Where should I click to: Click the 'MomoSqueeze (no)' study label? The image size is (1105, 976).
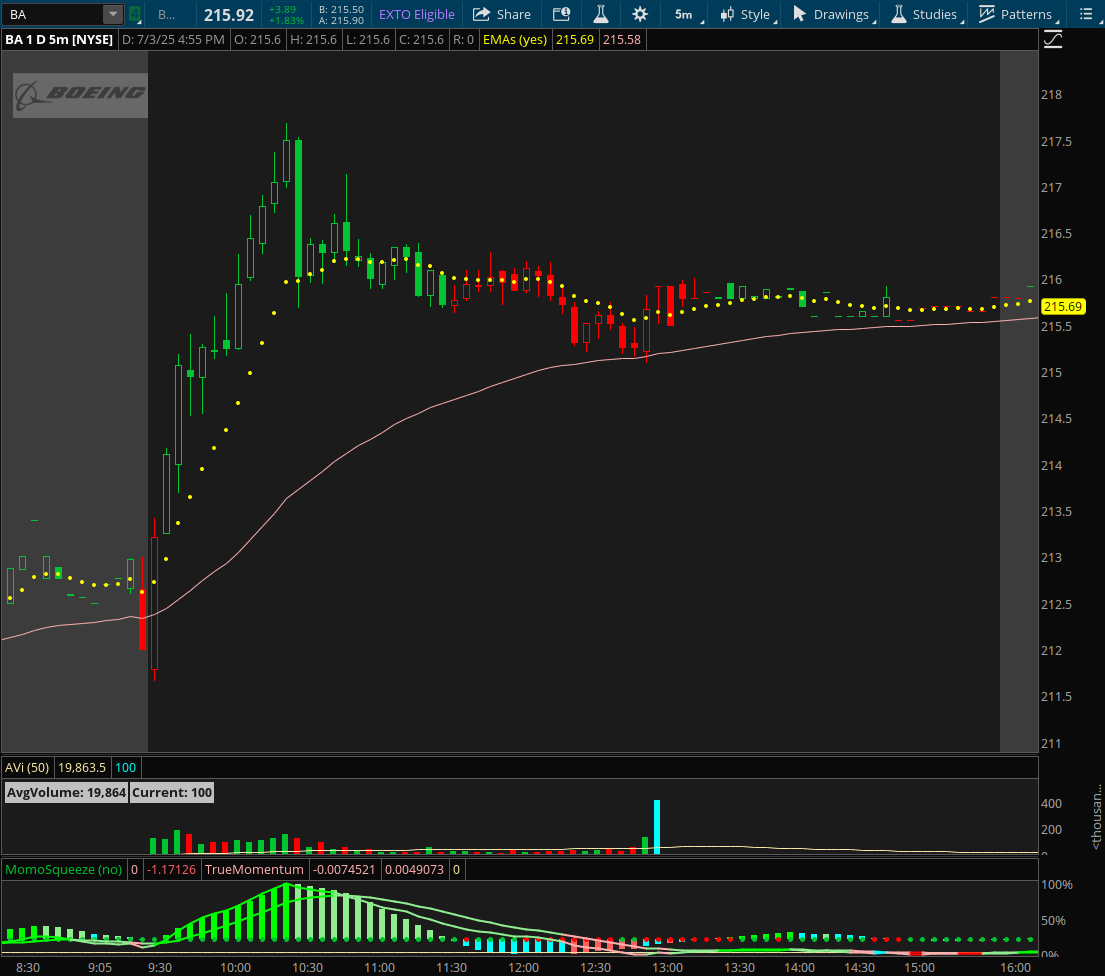click(63, 870)
